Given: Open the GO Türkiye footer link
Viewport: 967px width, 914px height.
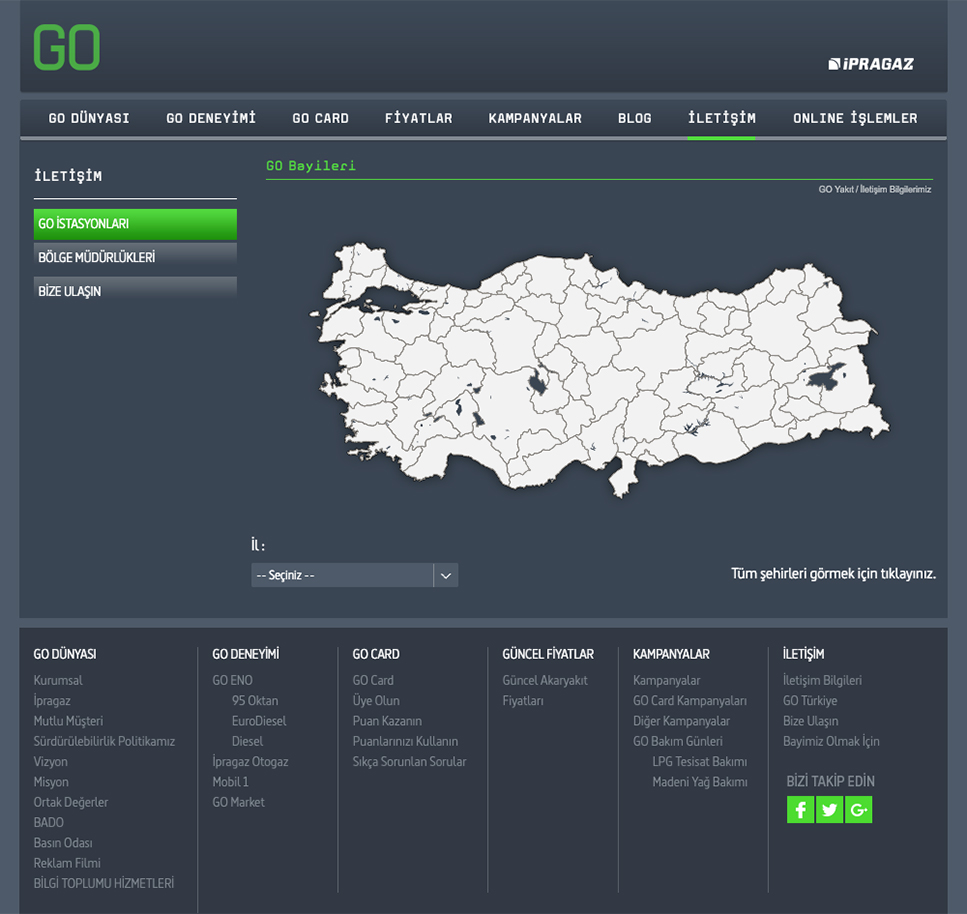Looking at the screenshot, I should (810, 701).
